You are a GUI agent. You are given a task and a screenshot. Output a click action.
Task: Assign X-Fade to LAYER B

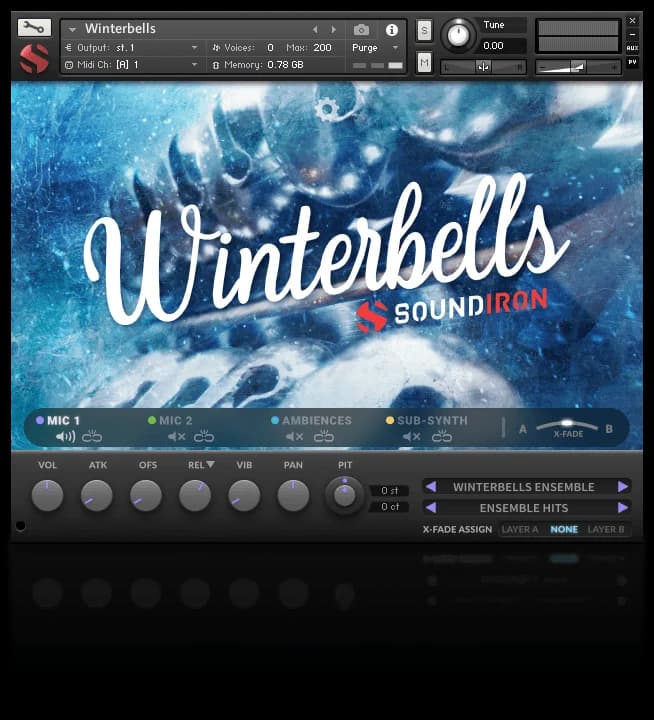[x=606, y=529]
